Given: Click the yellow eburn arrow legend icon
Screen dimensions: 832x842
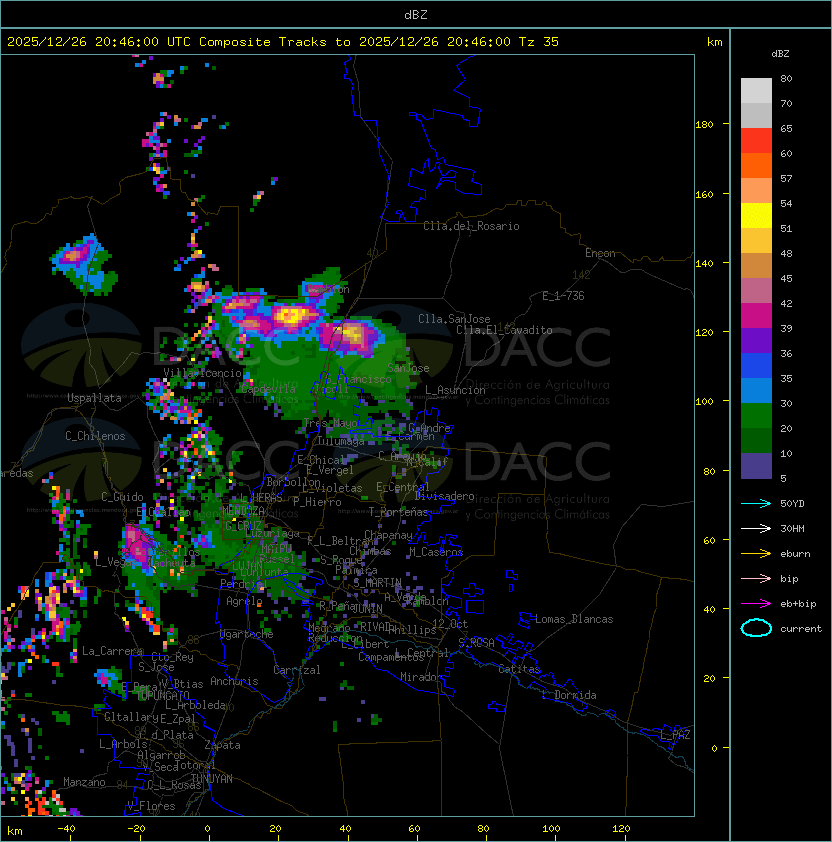Looking at the screenshot, I should click(756, 553).
